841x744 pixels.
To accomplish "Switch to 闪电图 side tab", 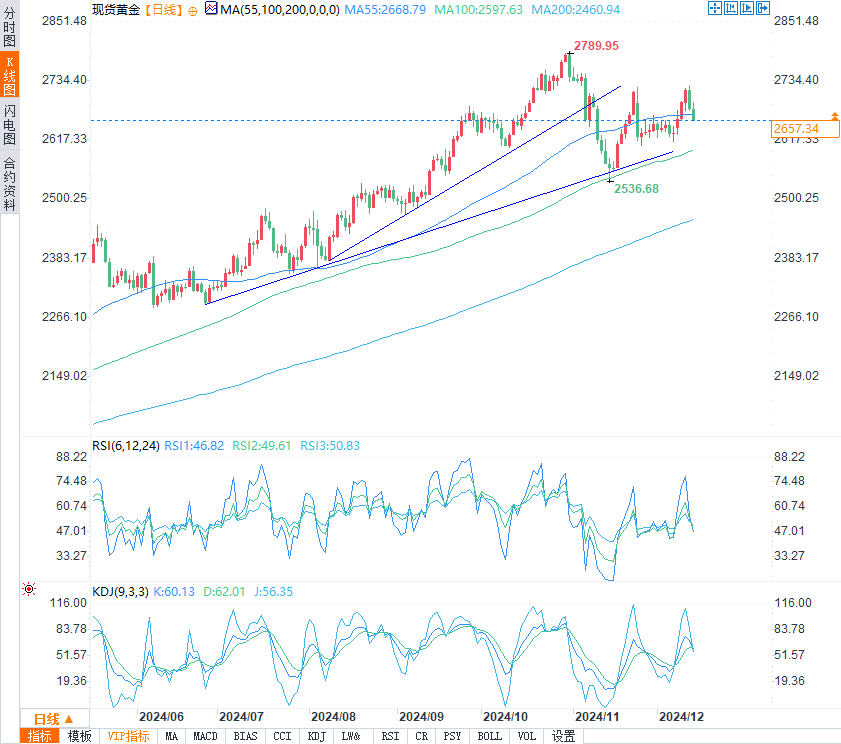I will (x=10, y=125).
